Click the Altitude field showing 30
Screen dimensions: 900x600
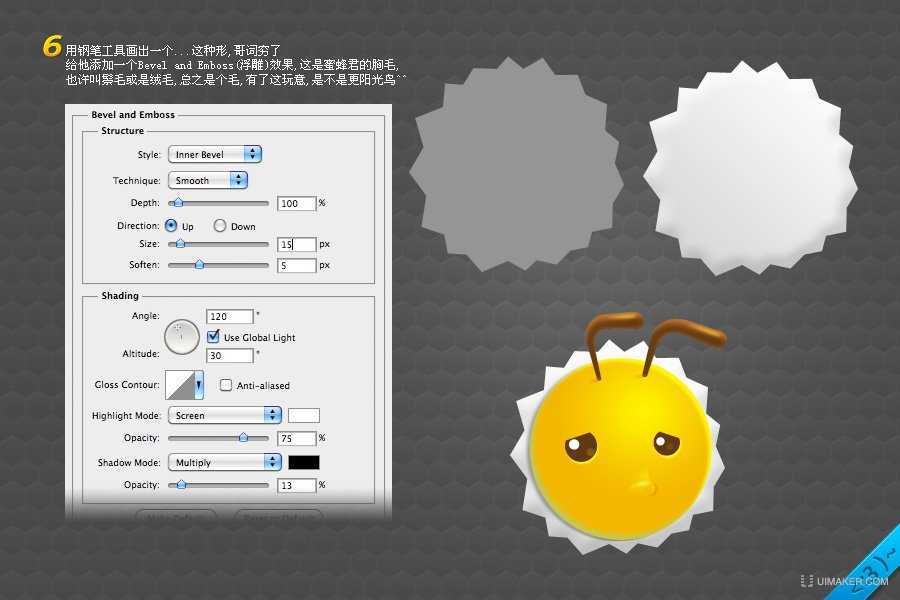[x=231, y=356]
